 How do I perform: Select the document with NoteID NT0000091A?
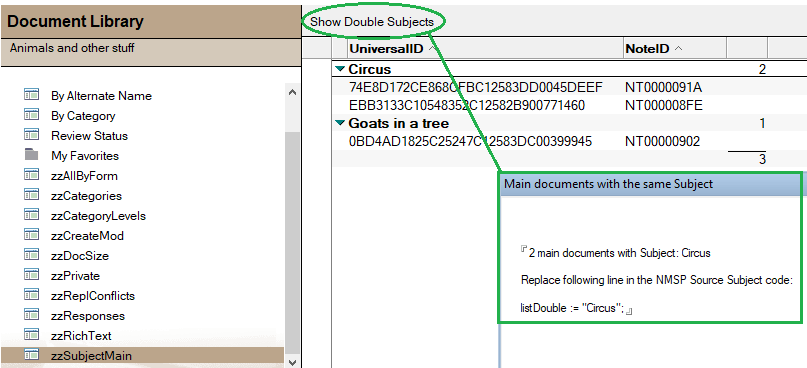click(x=663, y=87)
